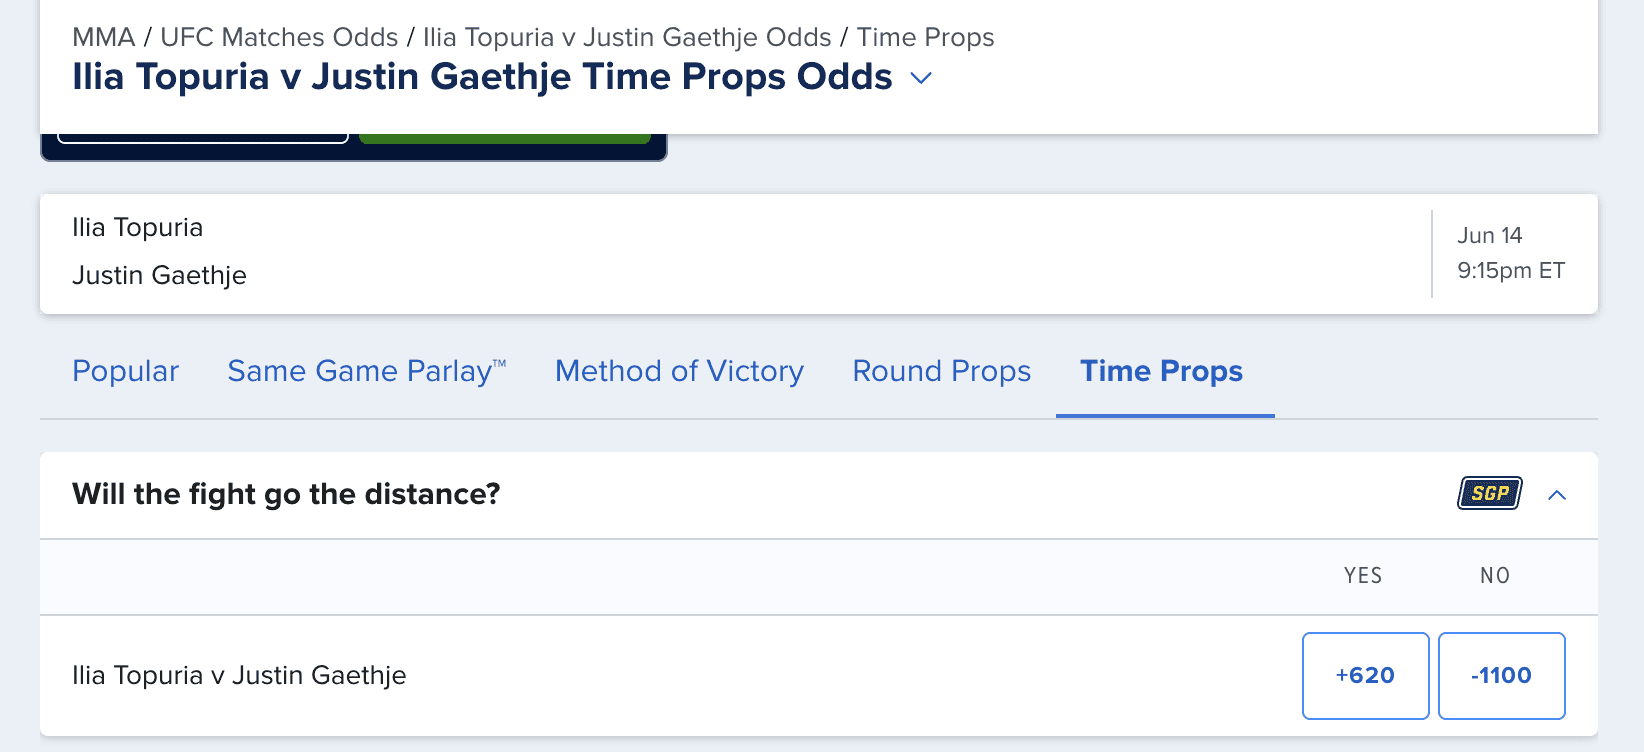Select Ilia Topuria in the match card
This screenshot has width=1644, height=752.
tap(137, 227)
